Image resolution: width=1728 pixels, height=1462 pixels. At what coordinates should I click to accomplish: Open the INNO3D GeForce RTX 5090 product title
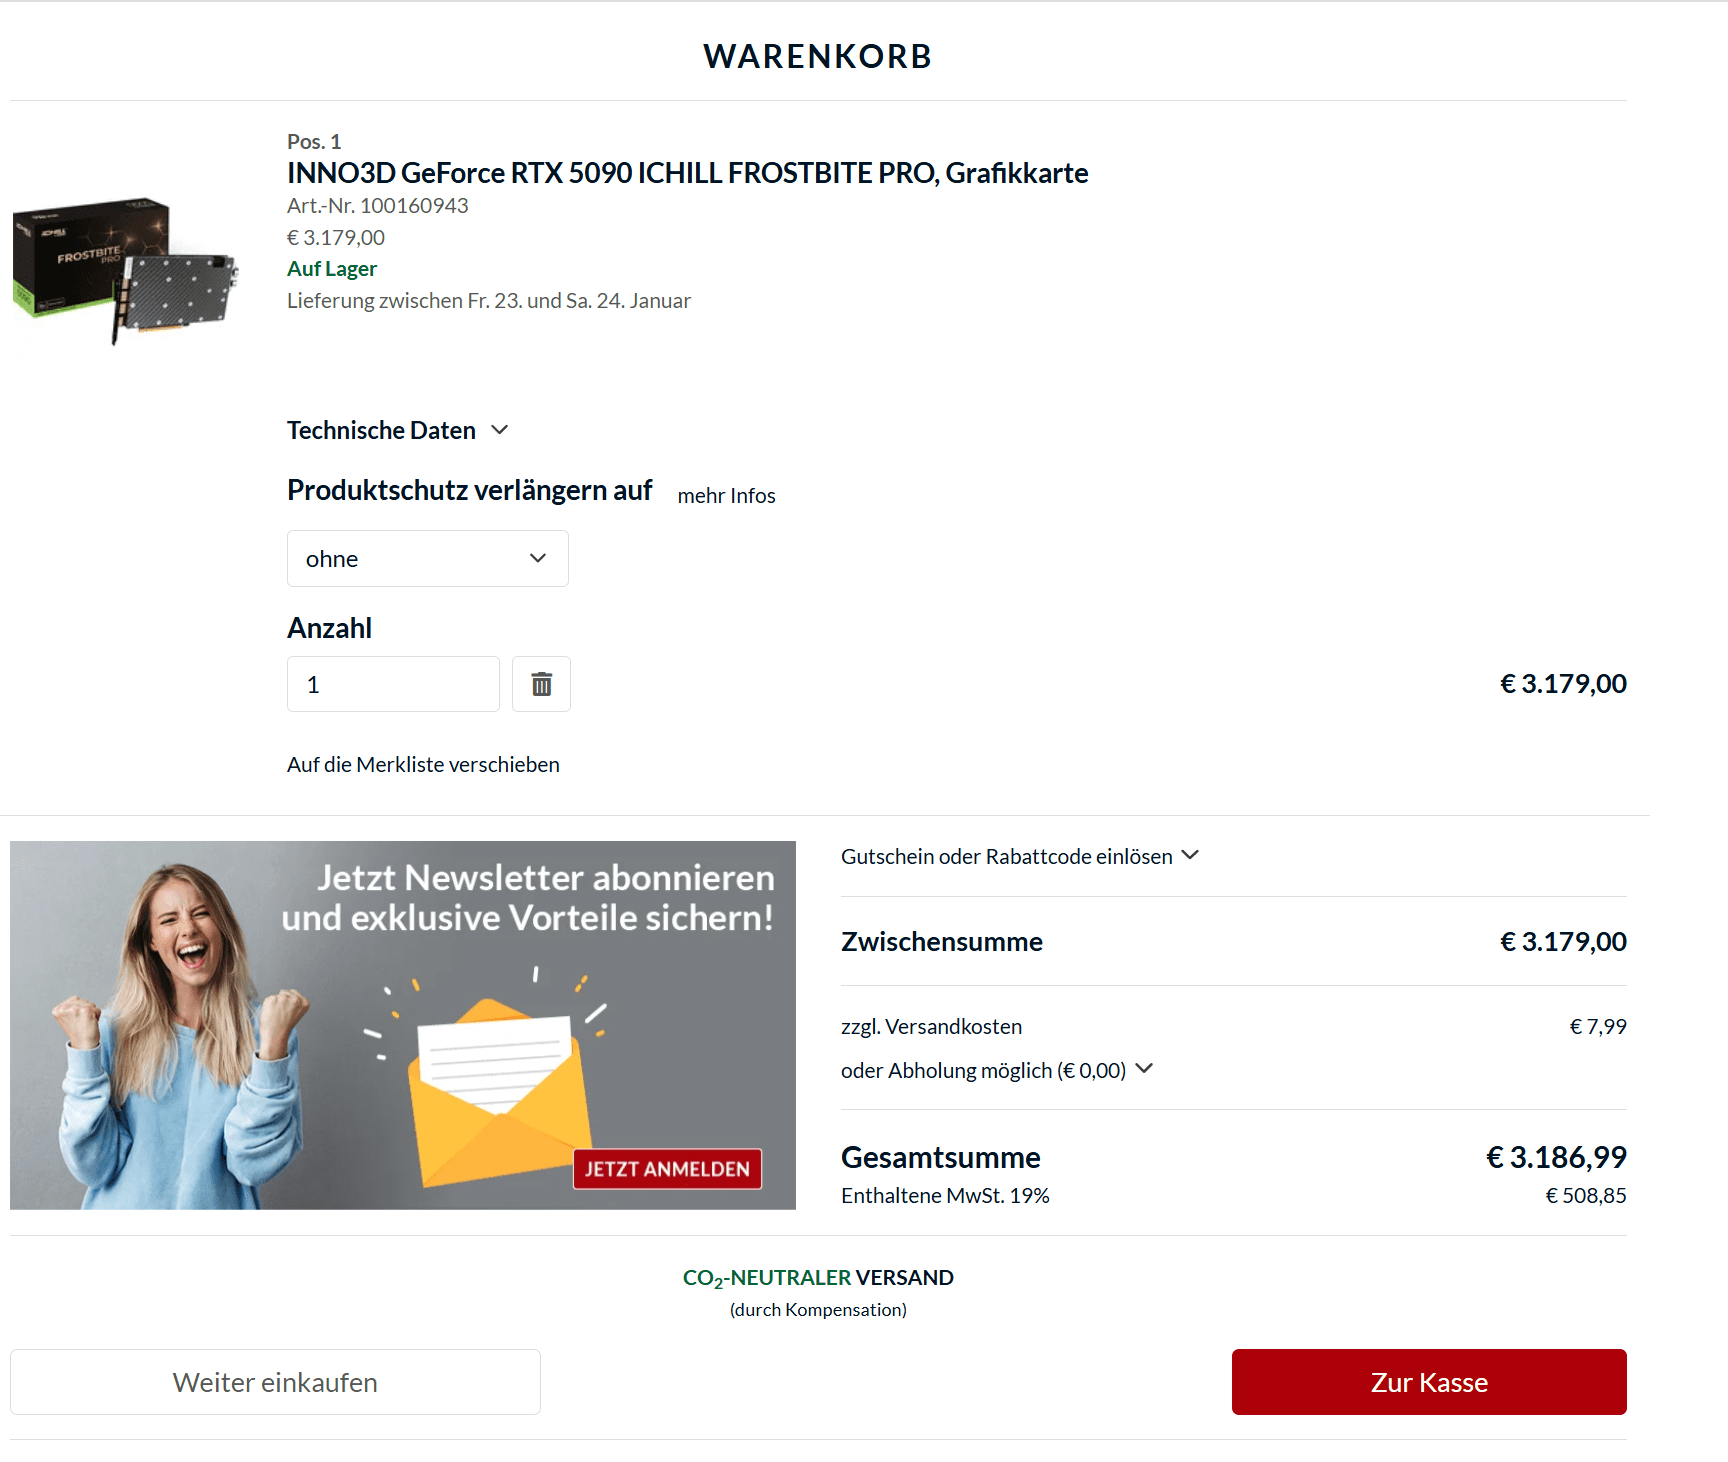coord(687,173)
